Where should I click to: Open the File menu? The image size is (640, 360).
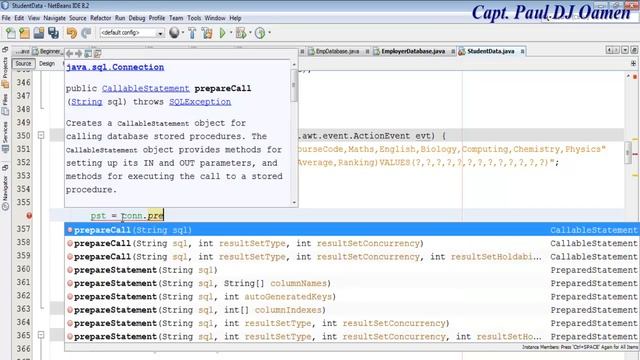[x=6, y=18]
